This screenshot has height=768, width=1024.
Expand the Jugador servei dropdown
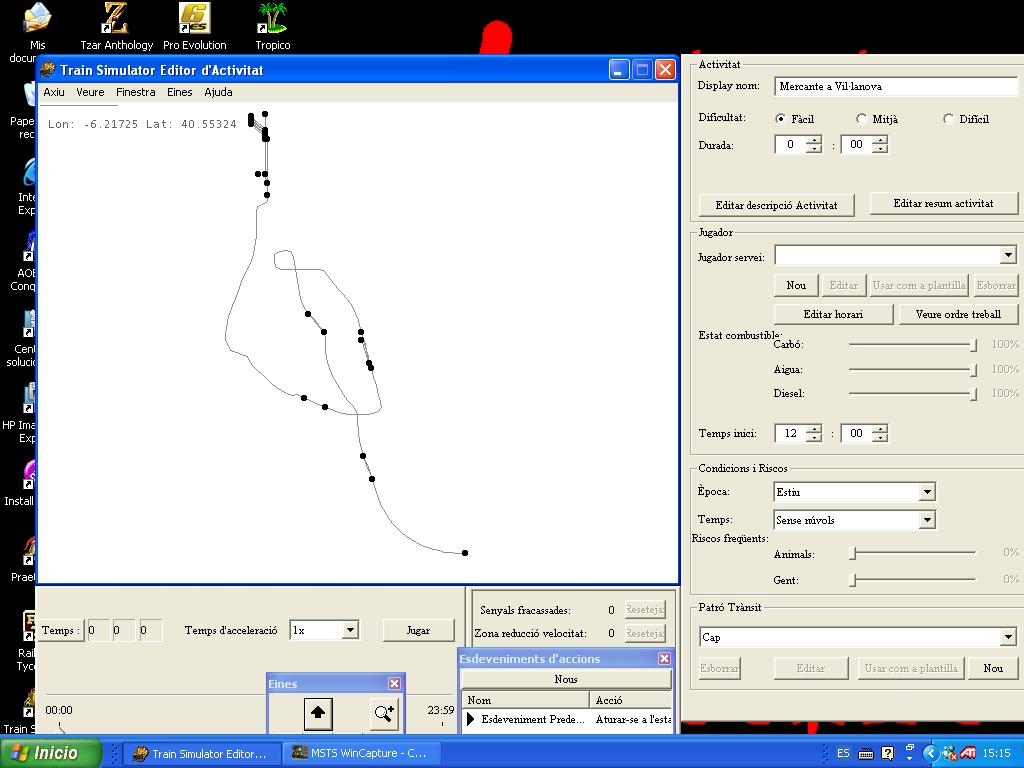1007,256
